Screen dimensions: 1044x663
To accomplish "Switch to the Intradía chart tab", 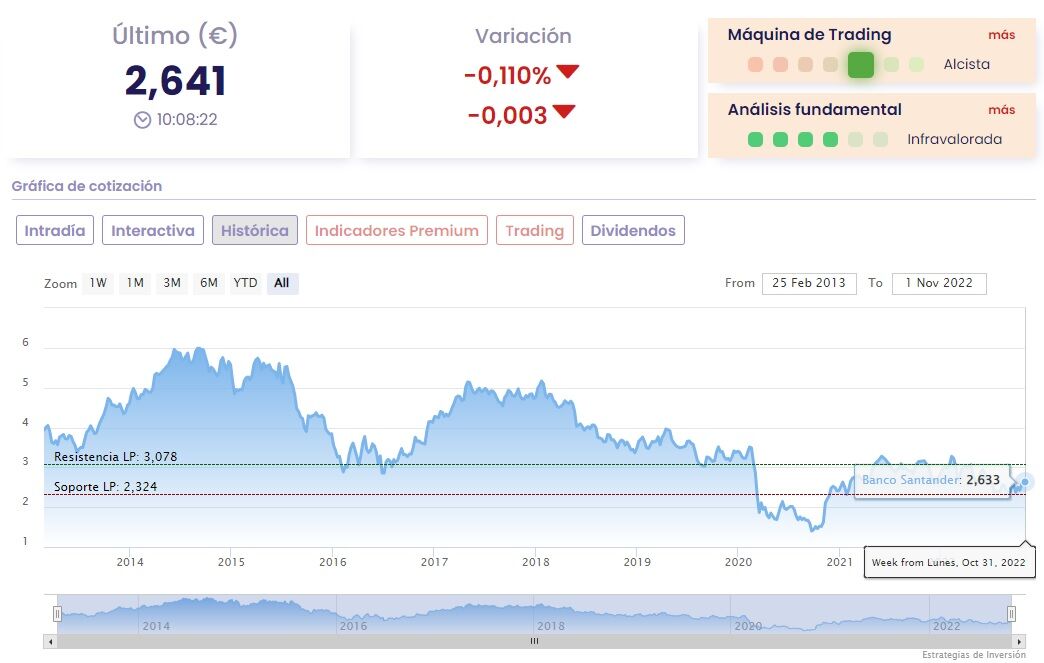I will coord(55,231).
